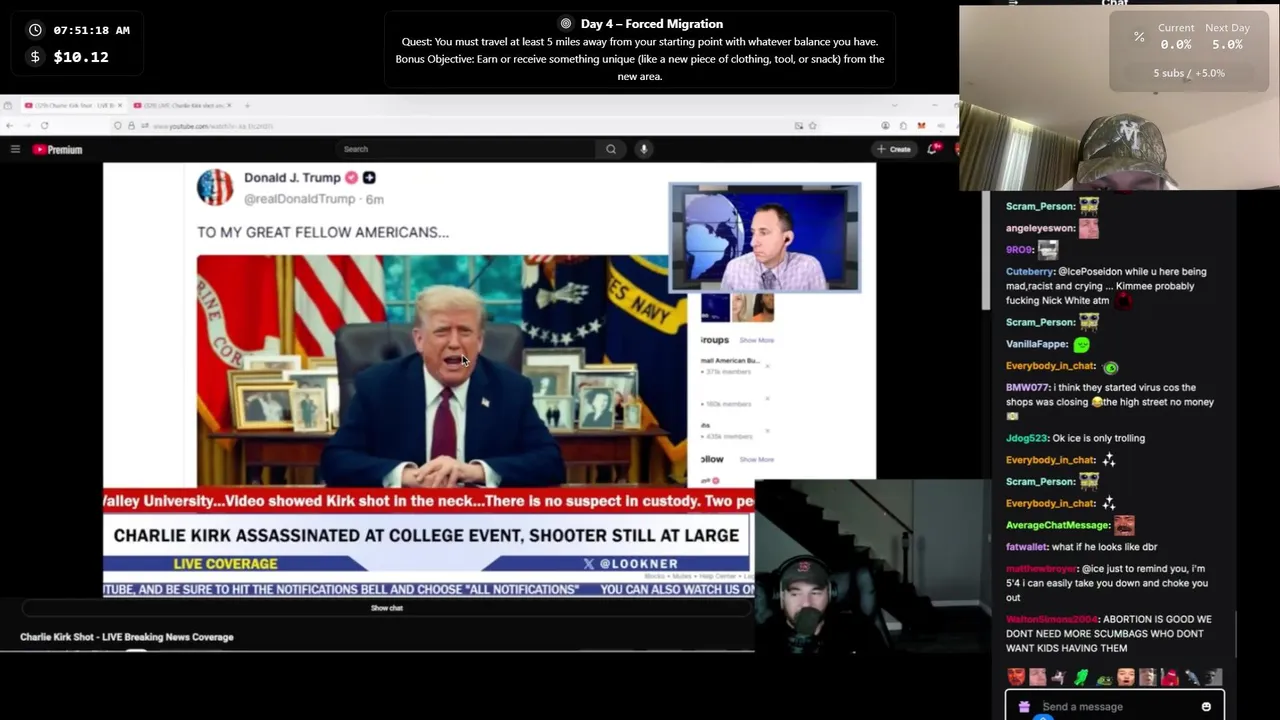Open the tab list dropdown chevron
The image size is (1280, 720).
pos(895,105)
